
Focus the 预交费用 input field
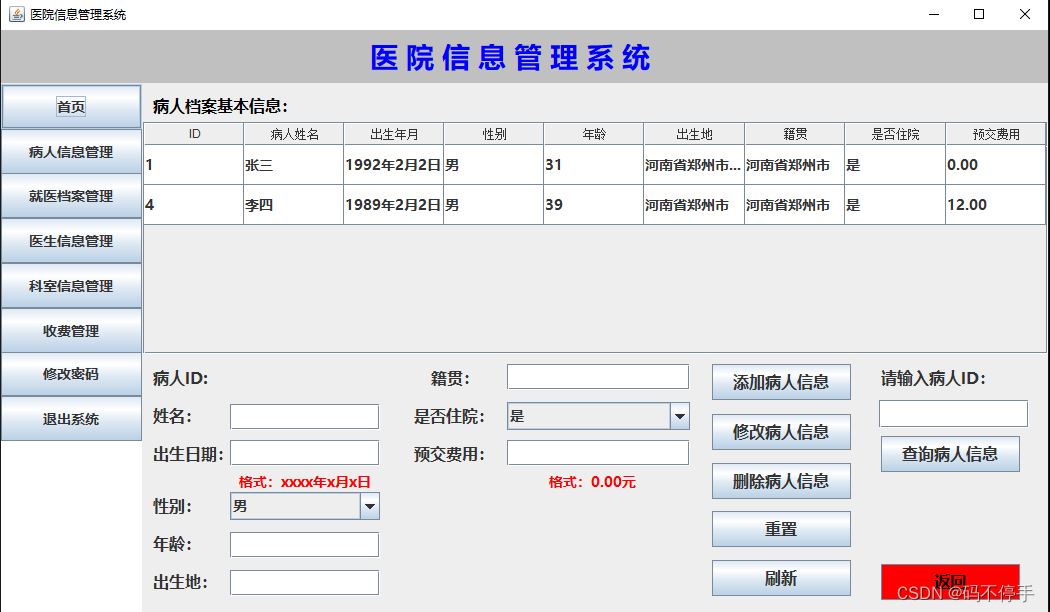(597, 453)
